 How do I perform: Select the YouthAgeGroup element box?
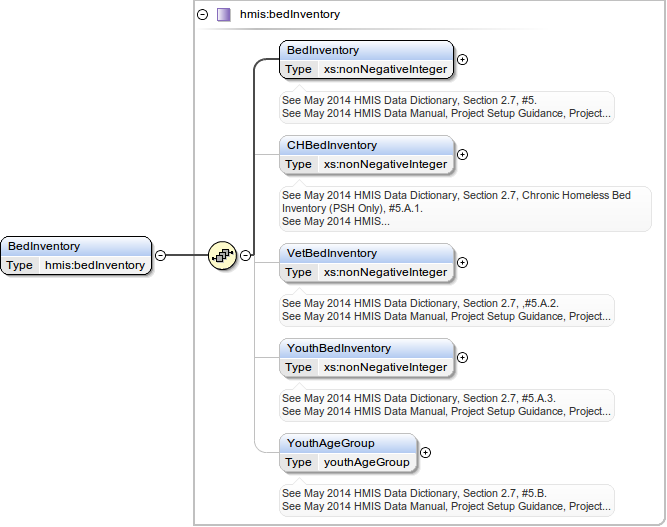tap(348, 443)
